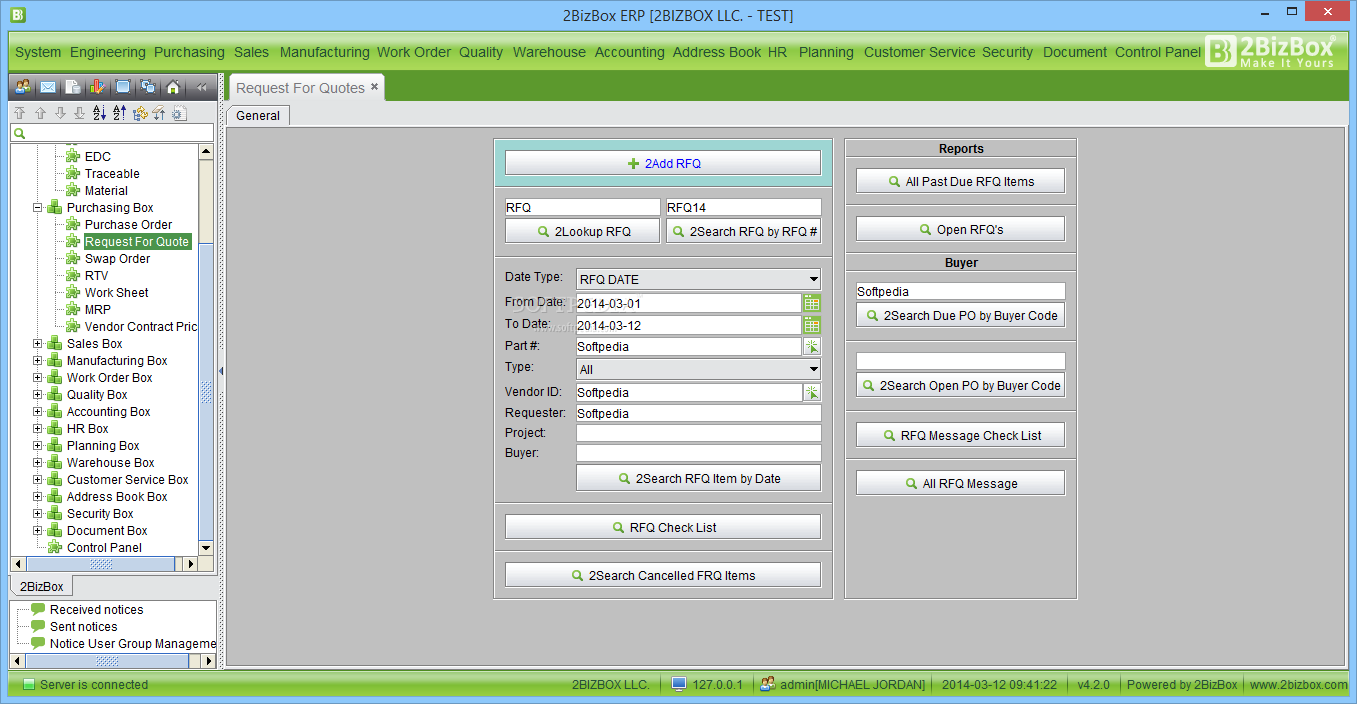Image resolution: width=1357 pixels, height=704 pixels.
Task: Click the RFQ14 number field
Action: 744,207
